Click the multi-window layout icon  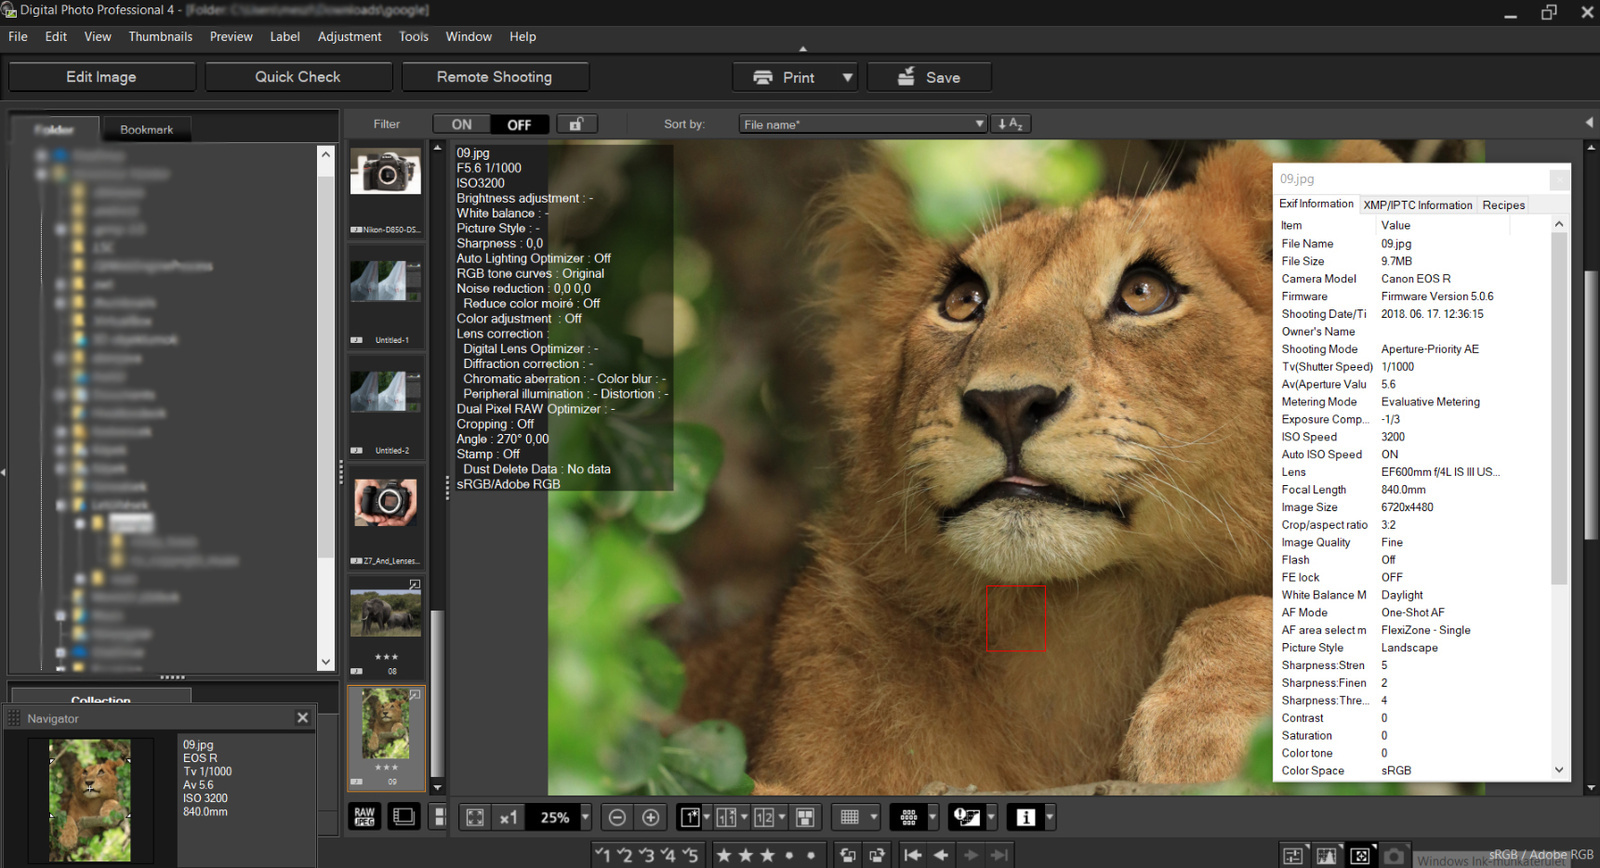(x=805, y=817)
